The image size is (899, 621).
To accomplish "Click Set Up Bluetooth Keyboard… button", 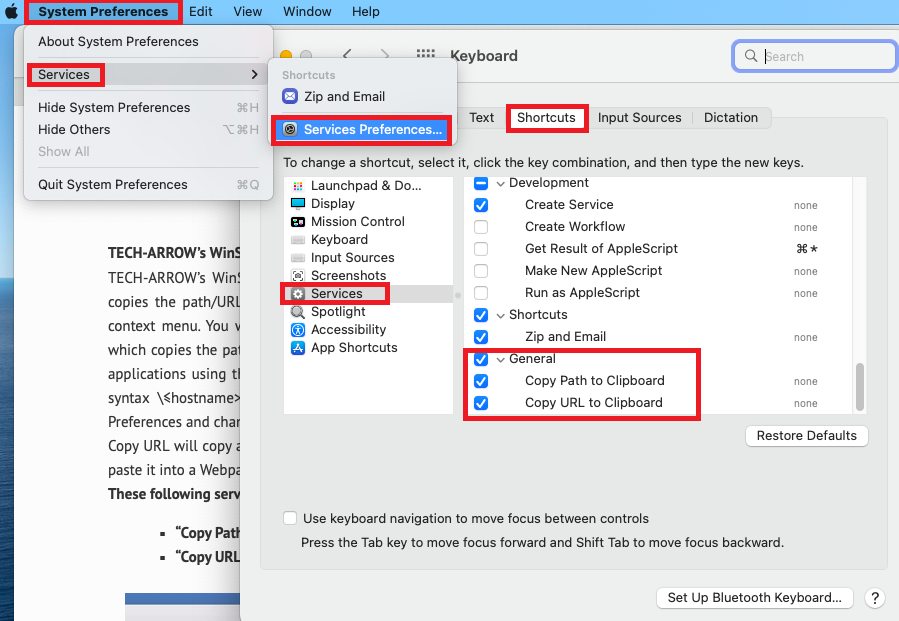I will point(754,598).
